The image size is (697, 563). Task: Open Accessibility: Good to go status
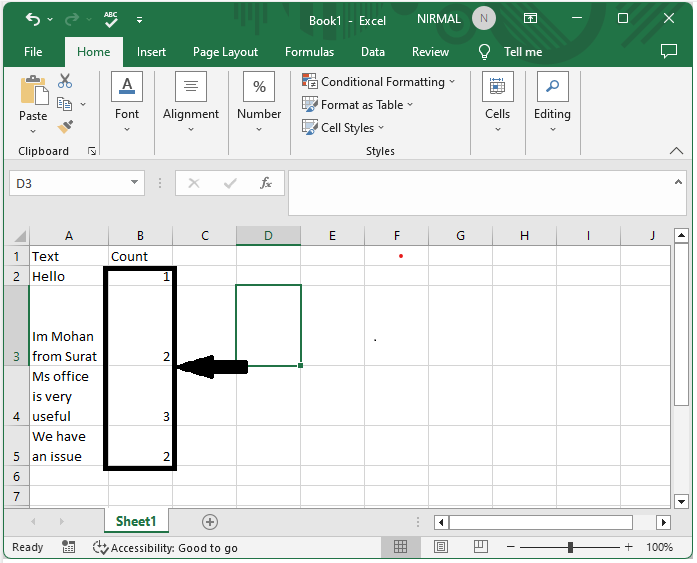pos(165,547)
